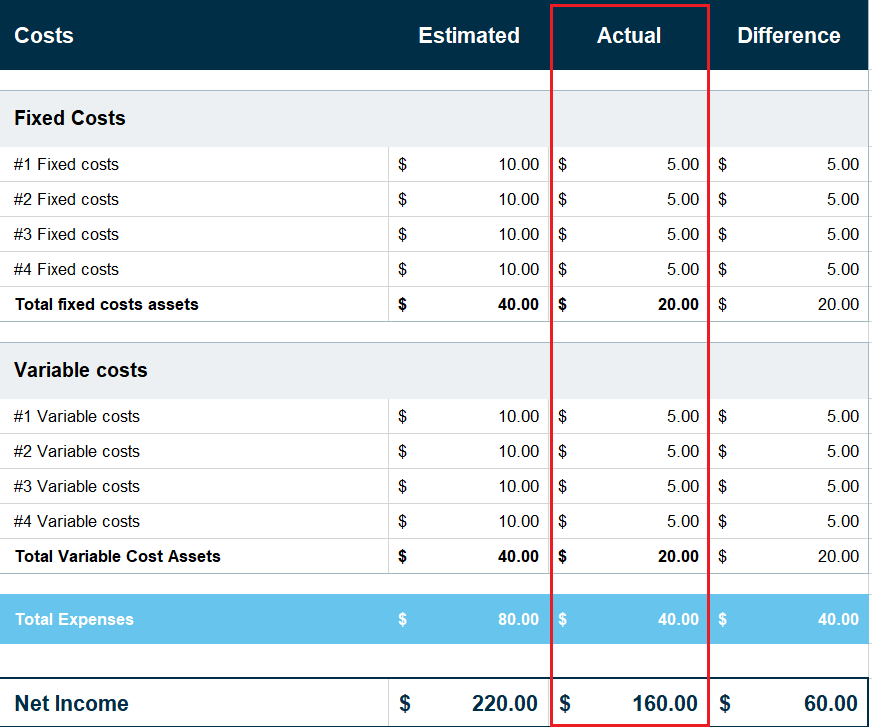Select the Estimated column header
The height and width of the screenshot is (727, 872).
469,36
